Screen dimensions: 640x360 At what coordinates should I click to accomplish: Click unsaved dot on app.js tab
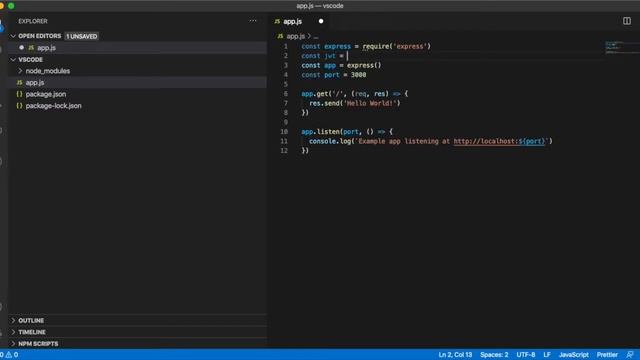[321, 21]
